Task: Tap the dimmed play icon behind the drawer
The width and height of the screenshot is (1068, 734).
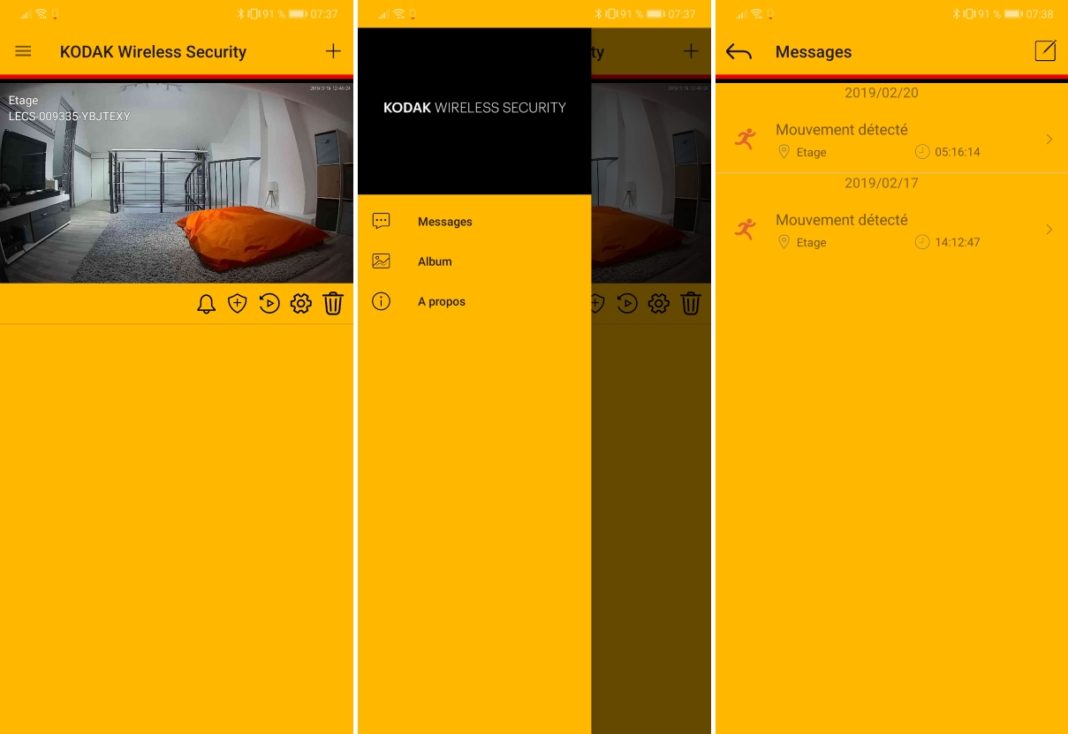Action: [x=627, y=304]
